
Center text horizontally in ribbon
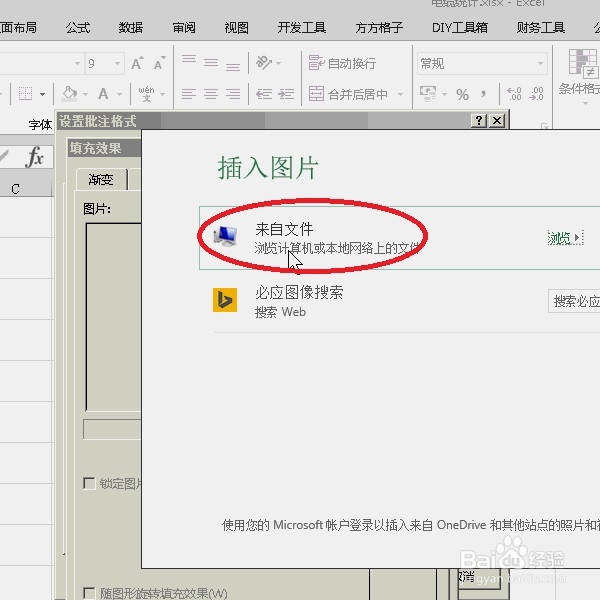211,94
